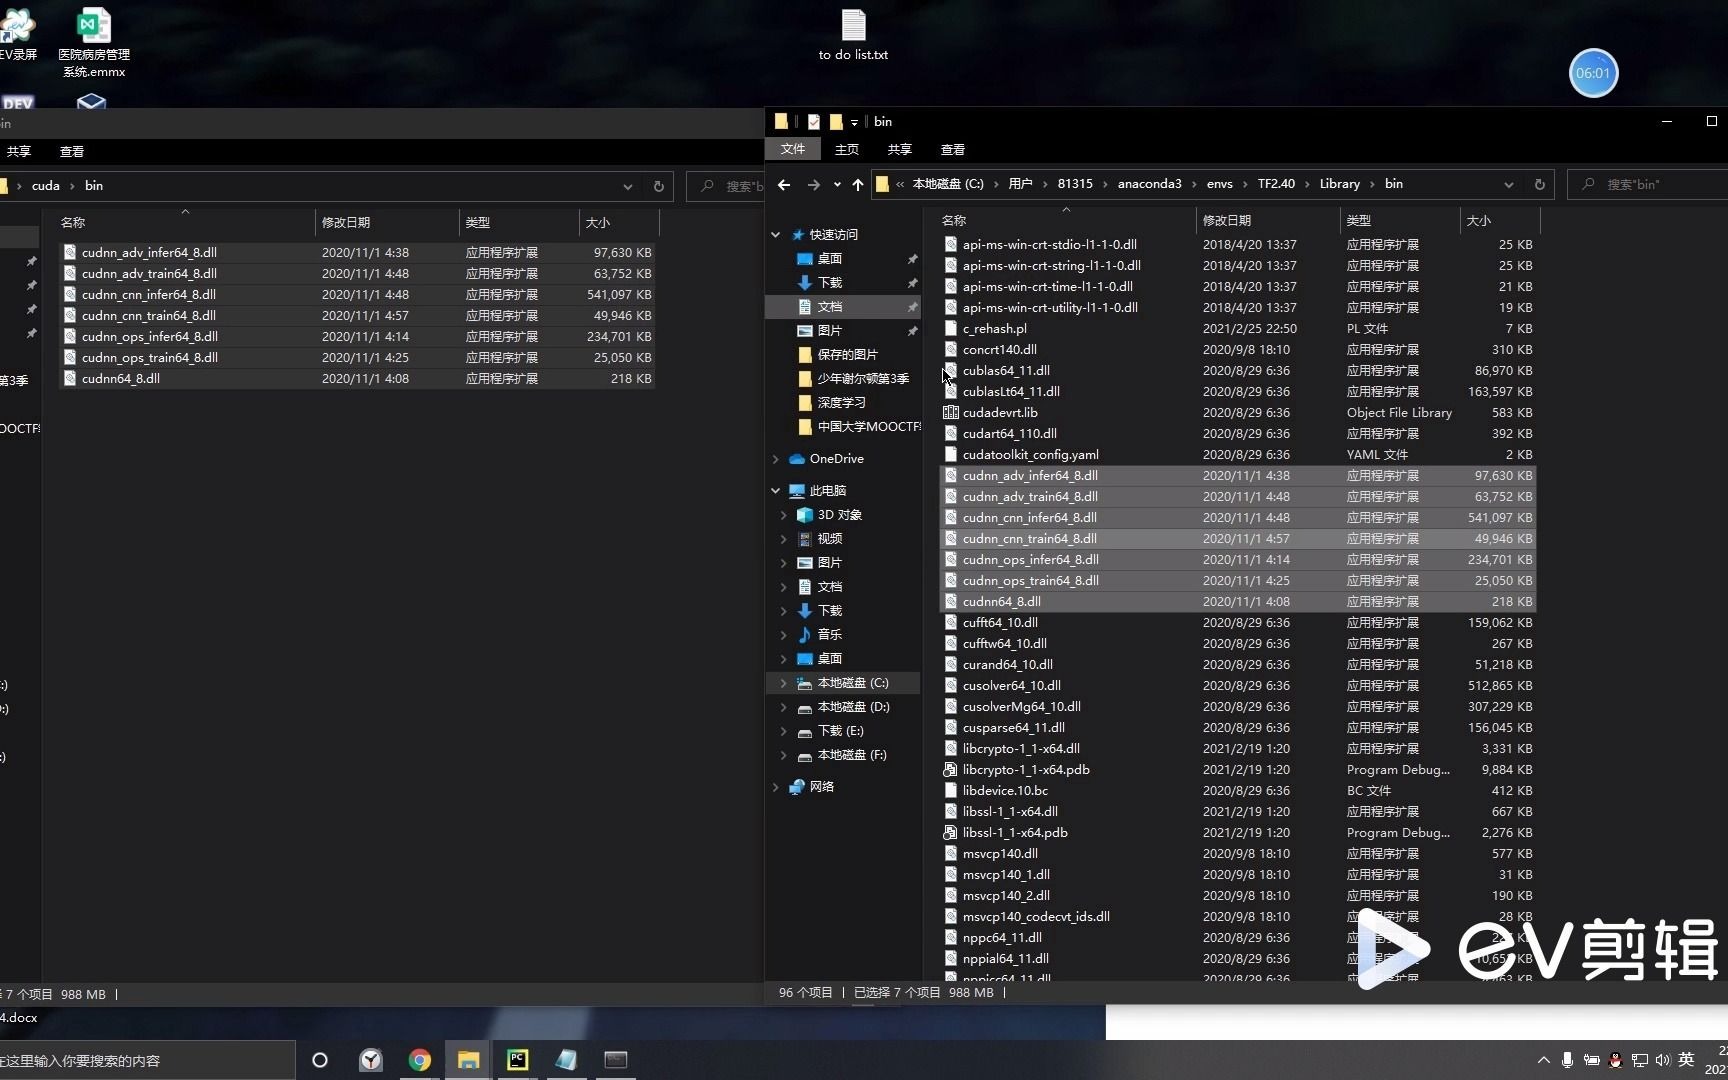
Task: Unpin 下载 from quick access
Action: [913, 283]
